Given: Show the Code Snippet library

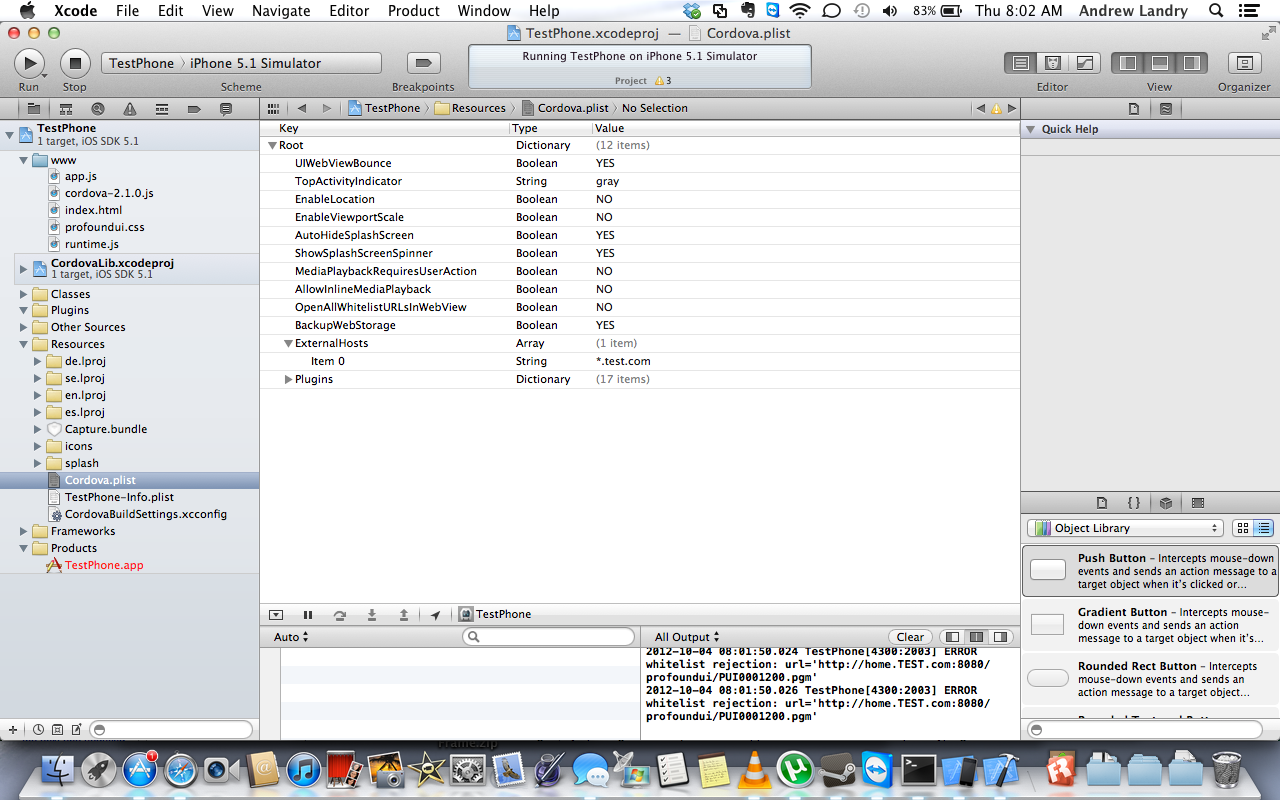Looking at the screenshot, I should (1133, 503).
